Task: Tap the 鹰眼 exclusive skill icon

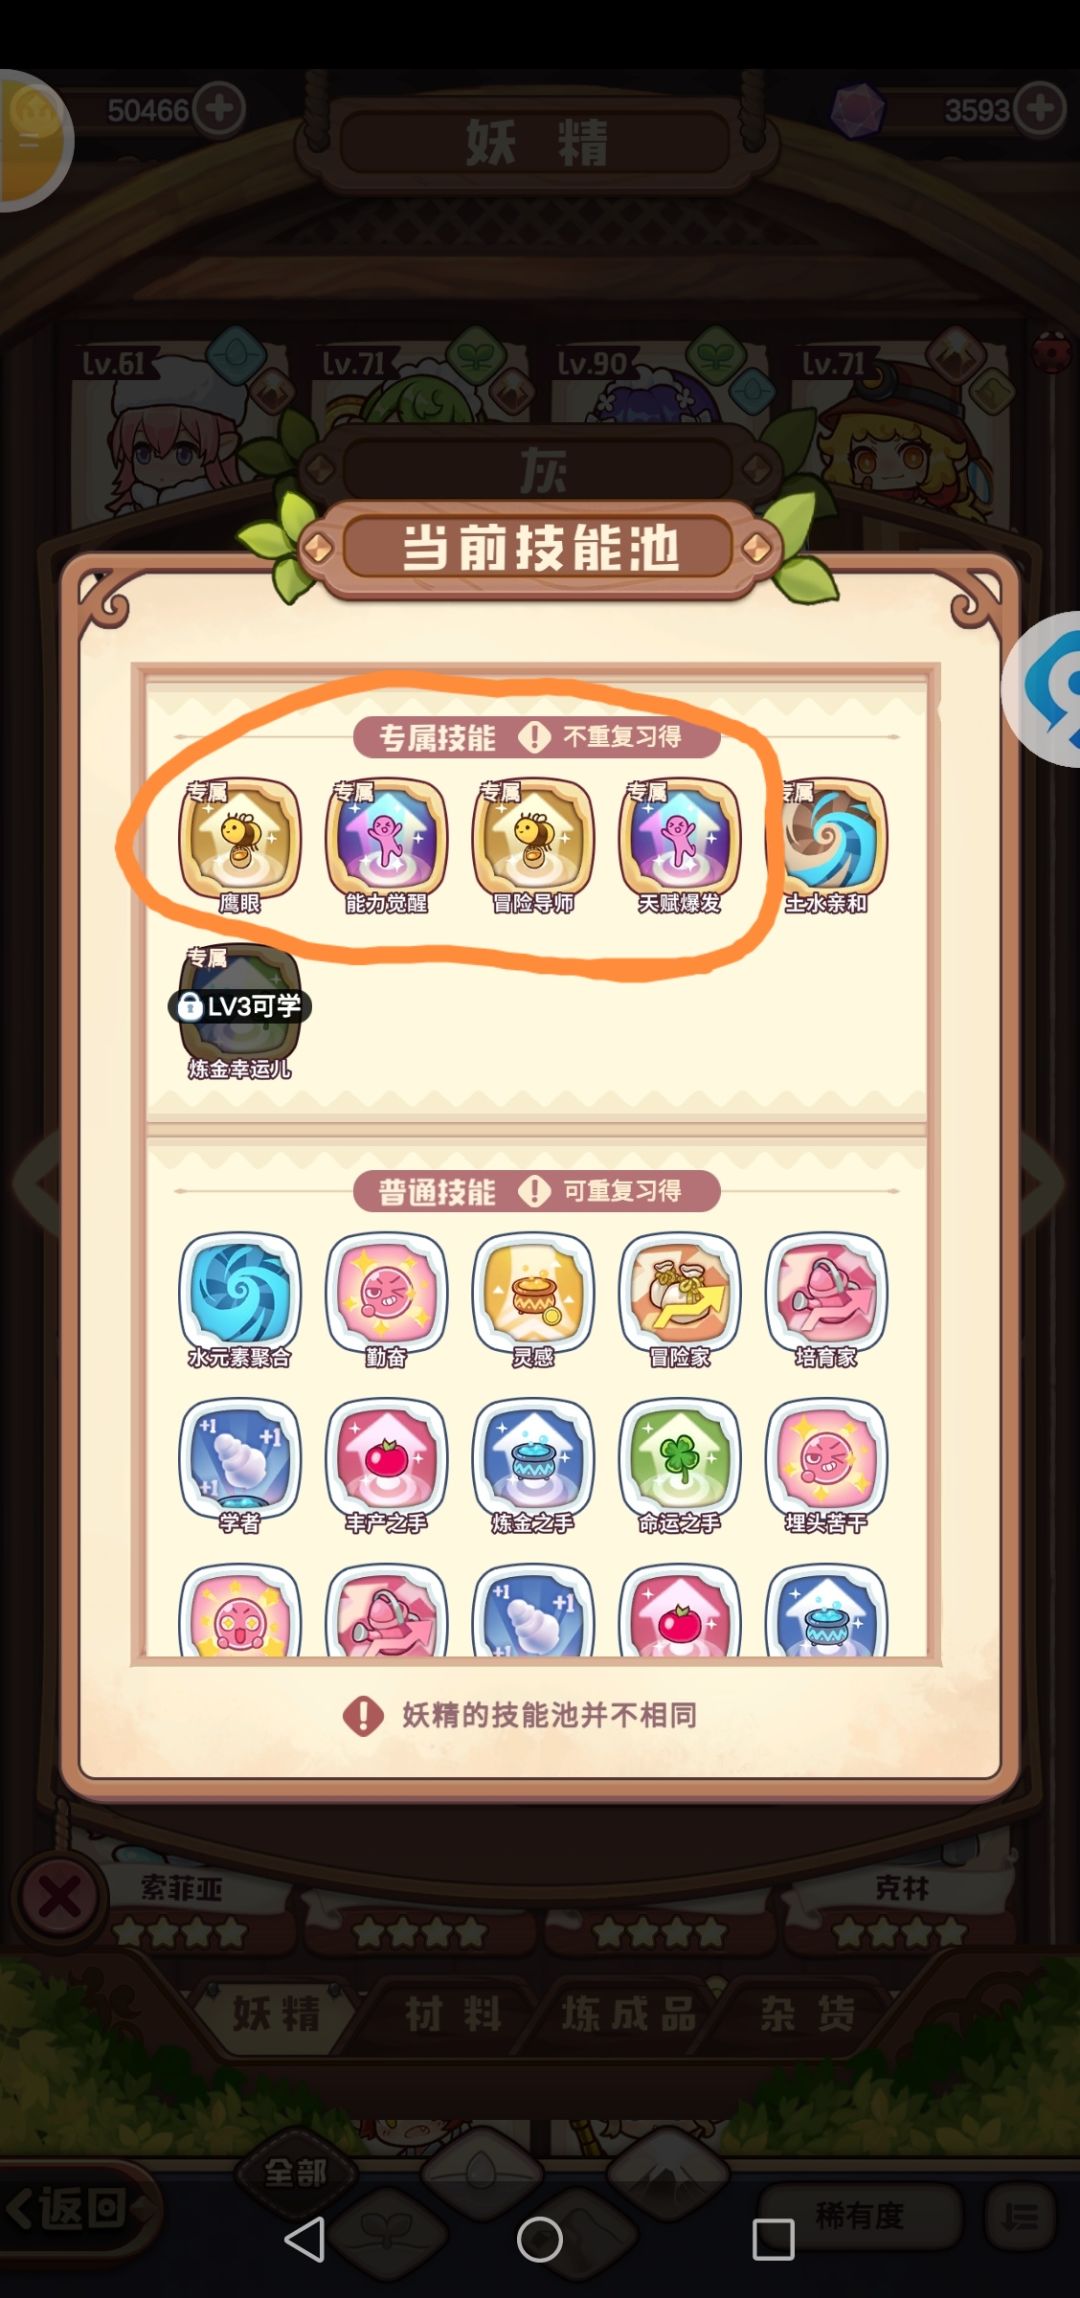Action: [240, 838]
